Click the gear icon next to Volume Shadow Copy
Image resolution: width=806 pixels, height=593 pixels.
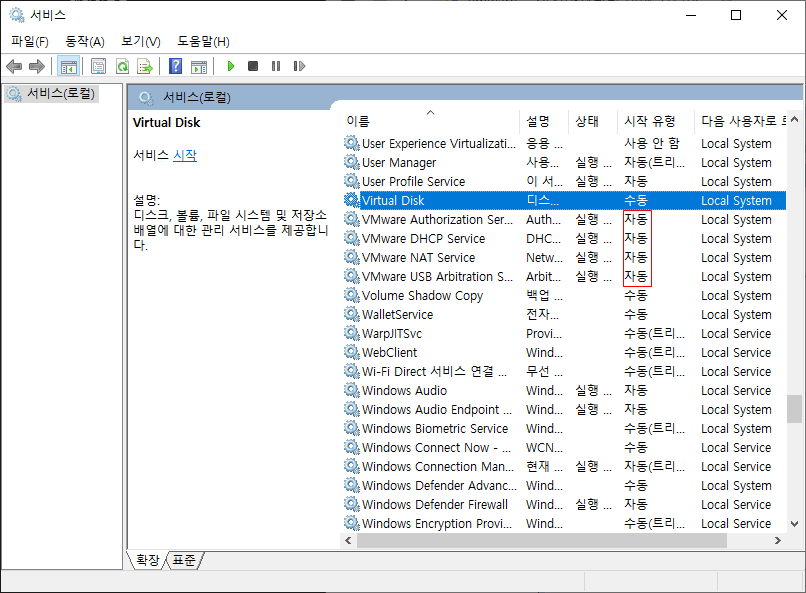click(x=352, y=295)
